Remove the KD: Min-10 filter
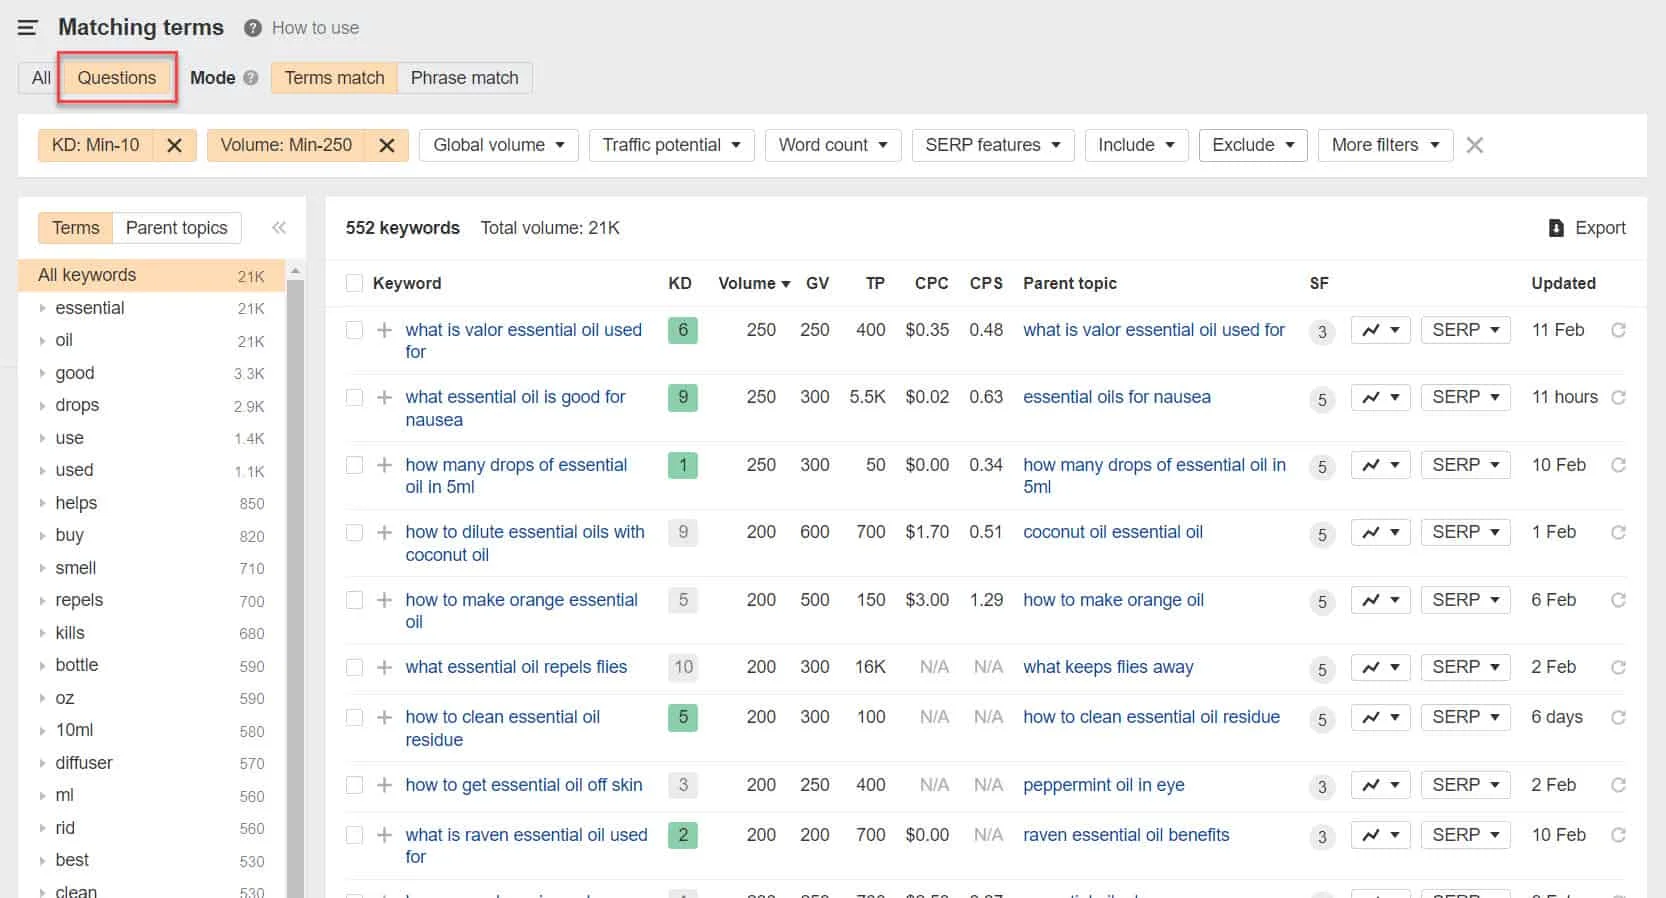Screen dimensions: 1666x898 tap(174, 146)
